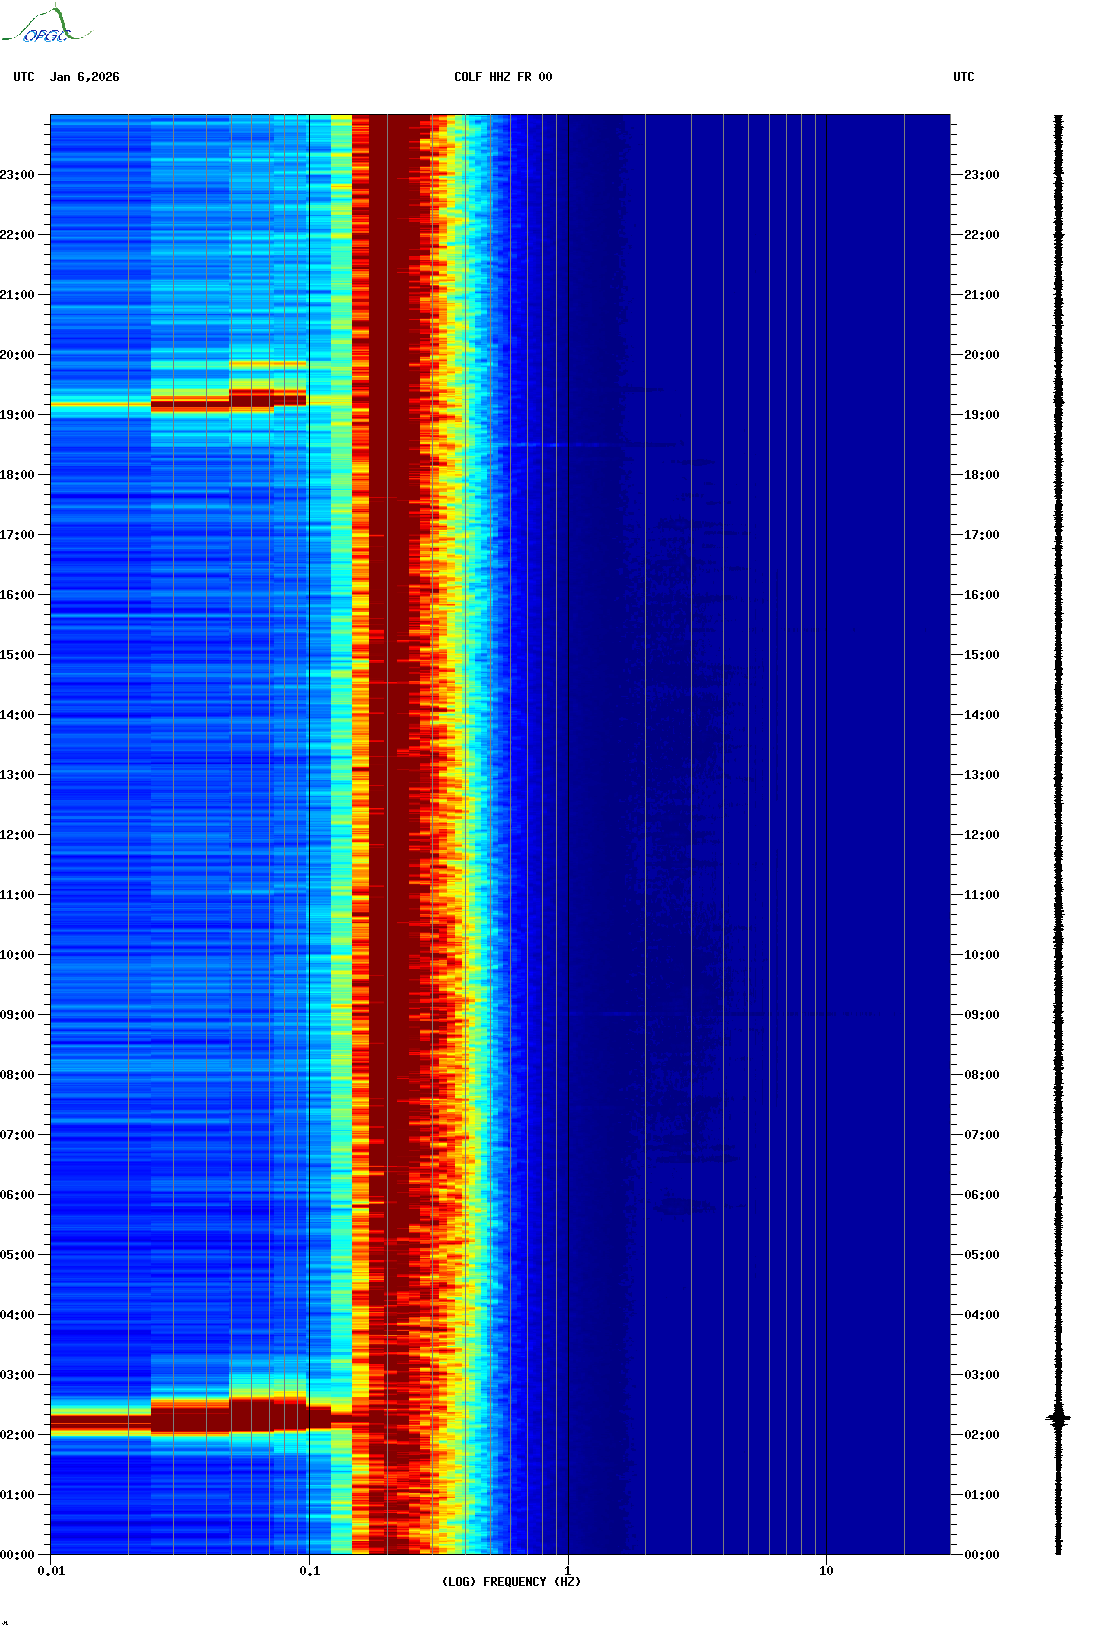Screen dimensions: 1102x1634
Task: Click the 02:00 label on right time axis
Action: pyautogui.click(x=981, y=1435)
